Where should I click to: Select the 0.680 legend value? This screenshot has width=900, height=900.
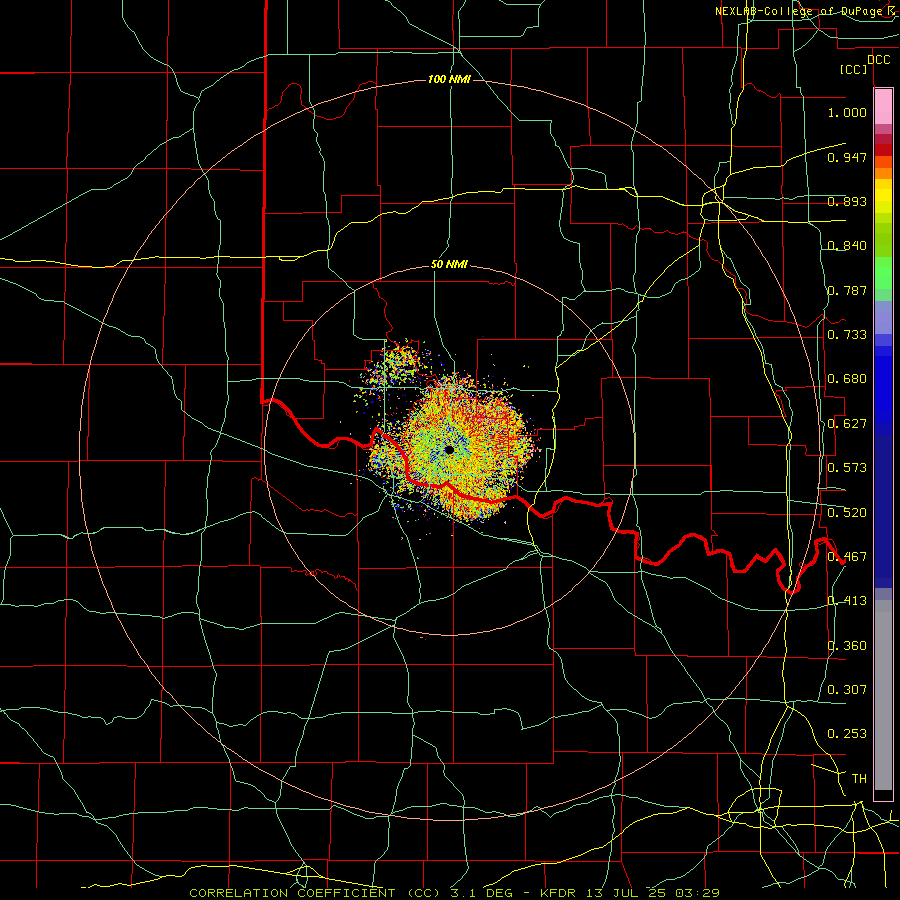click(847, 379)
